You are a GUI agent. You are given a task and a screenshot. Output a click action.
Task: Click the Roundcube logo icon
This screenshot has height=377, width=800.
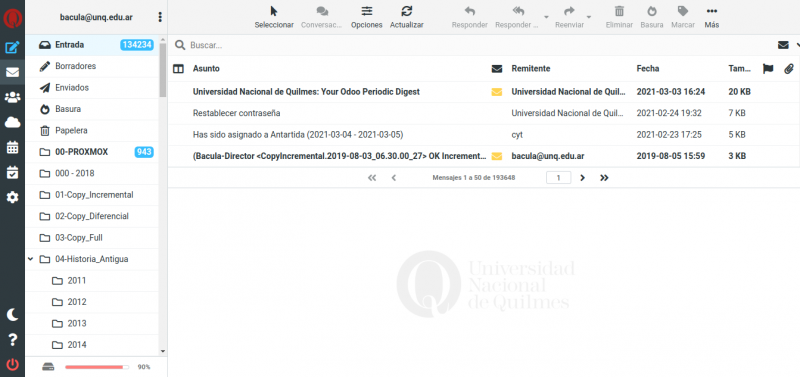[12, 17]
